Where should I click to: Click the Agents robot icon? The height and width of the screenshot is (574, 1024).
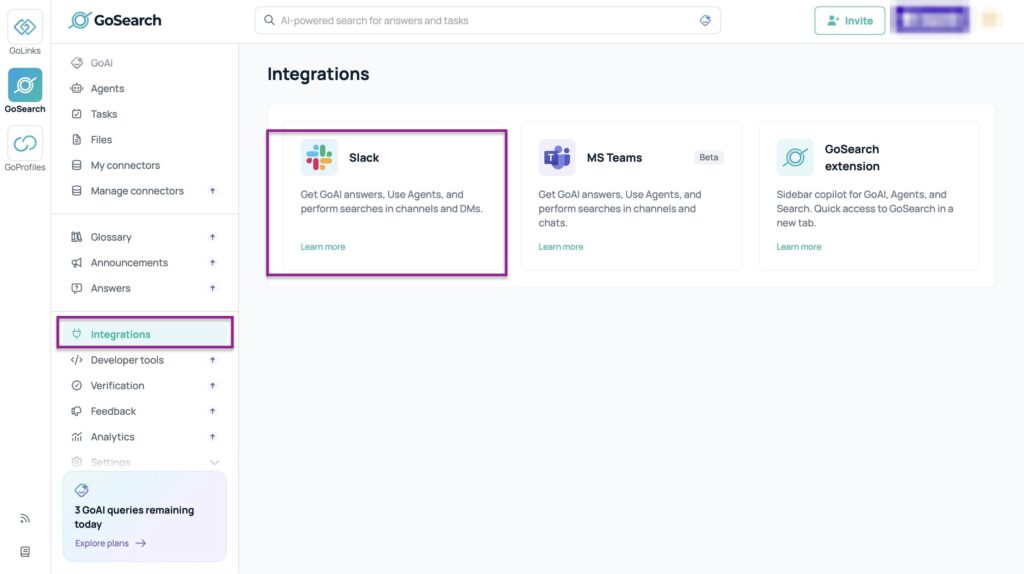[76, 88]
